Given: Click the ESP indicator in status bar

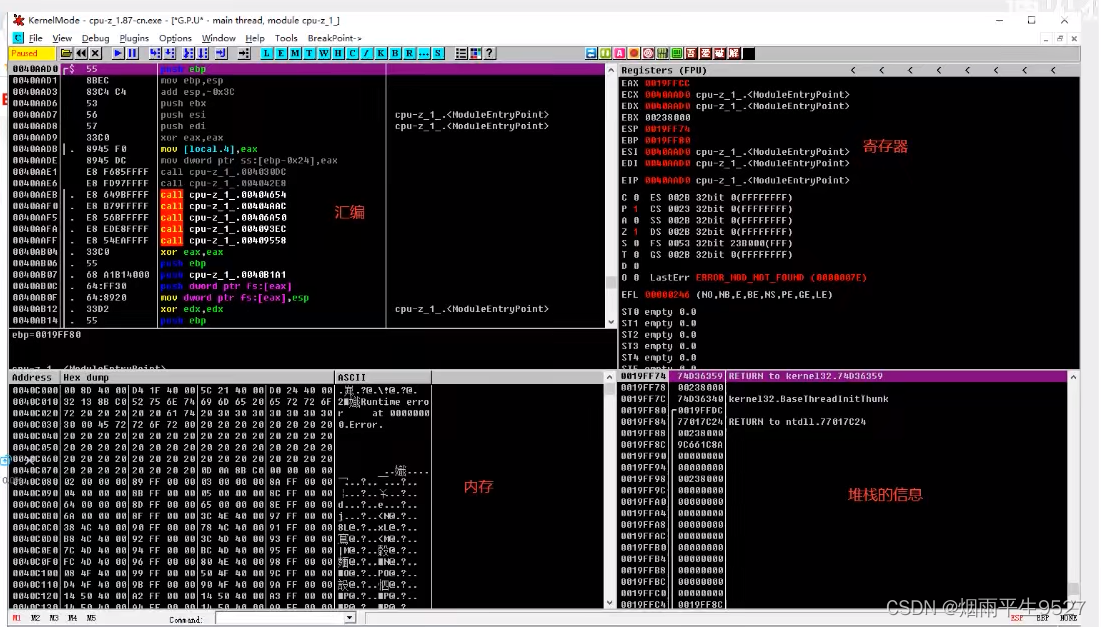Looking at the screenshot, I should pyautogui.click(x=1016, y=618).
